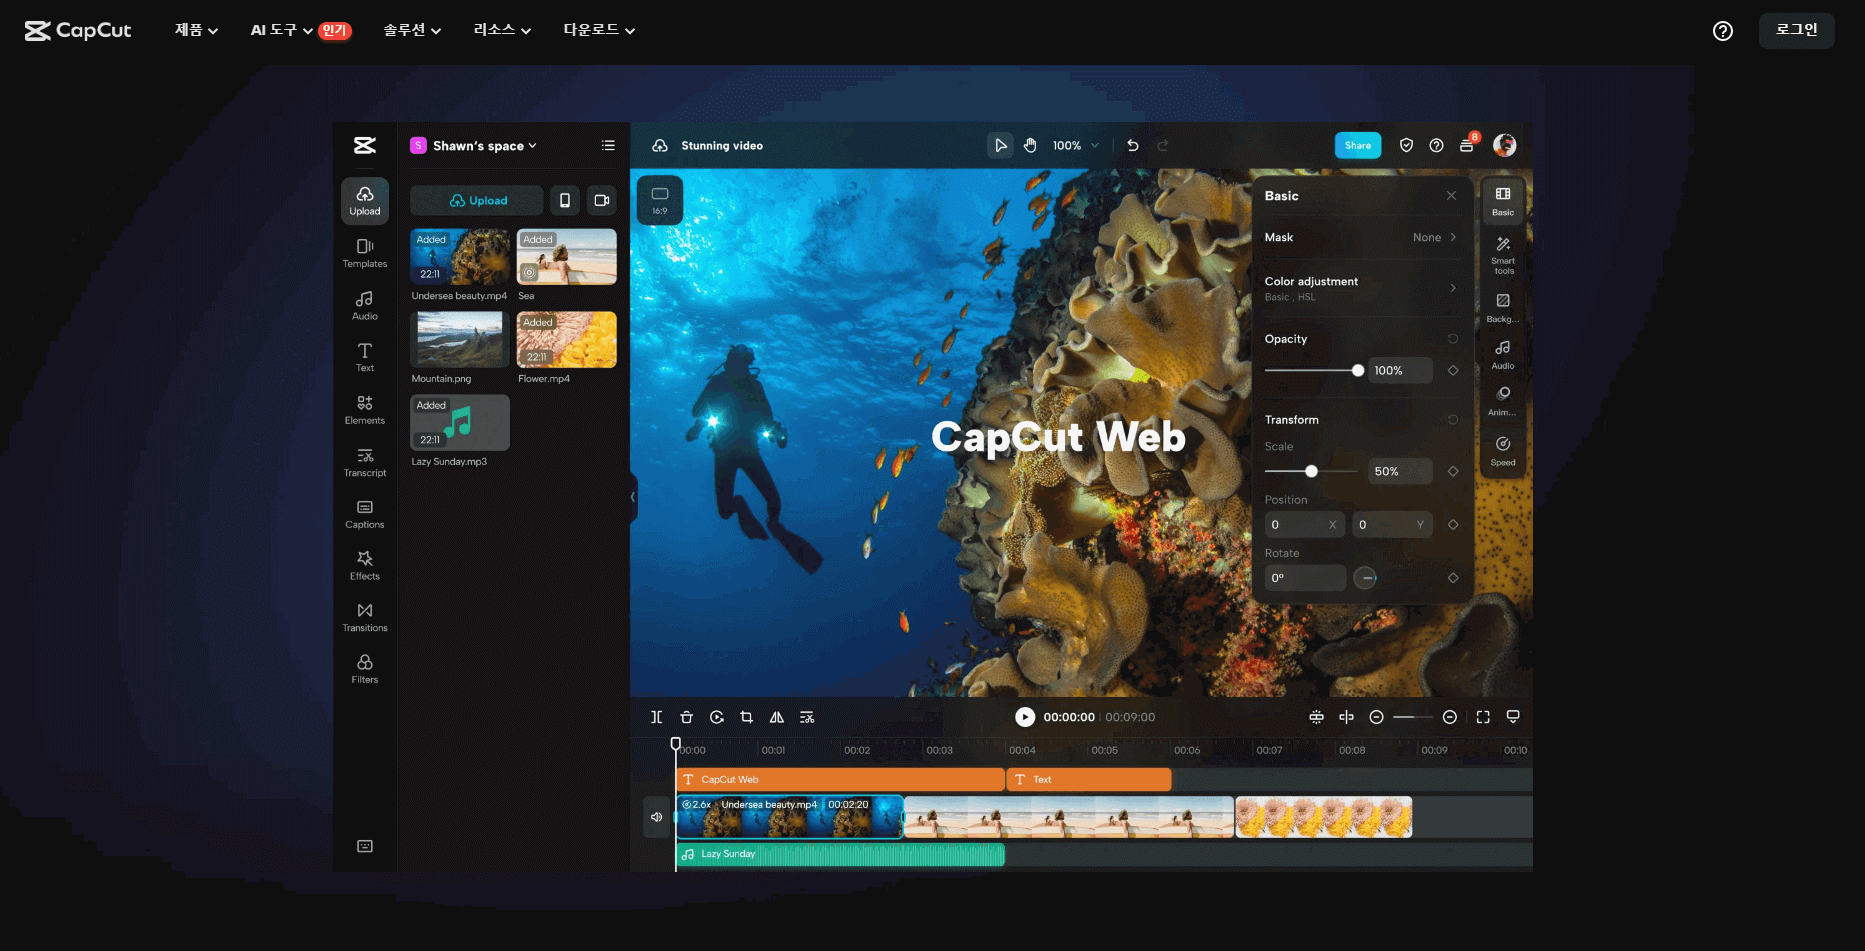The height and width of the screenshot is (951, 1865).
Task: Redo the last edit
Action: [1163, 145]
